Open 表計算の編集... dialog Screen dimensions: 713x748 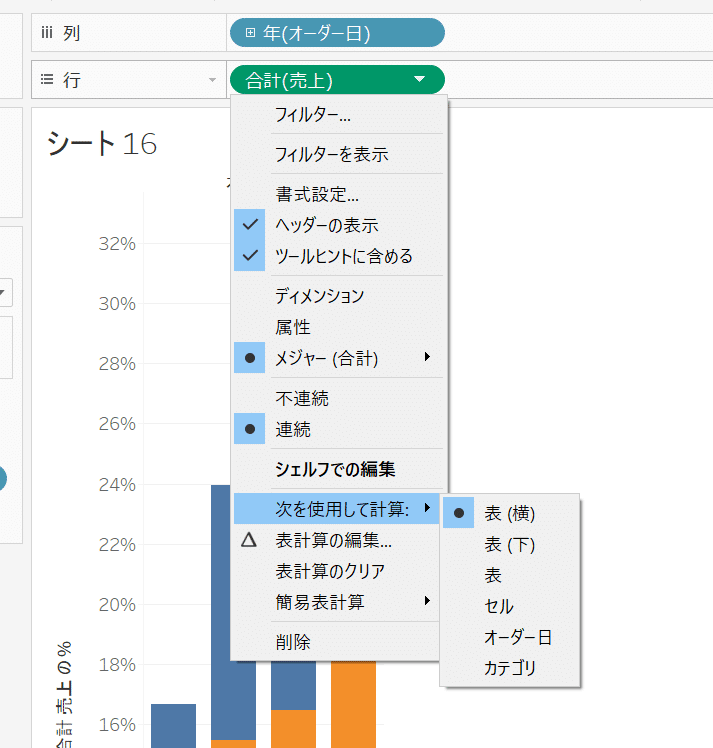click(337, 540)
